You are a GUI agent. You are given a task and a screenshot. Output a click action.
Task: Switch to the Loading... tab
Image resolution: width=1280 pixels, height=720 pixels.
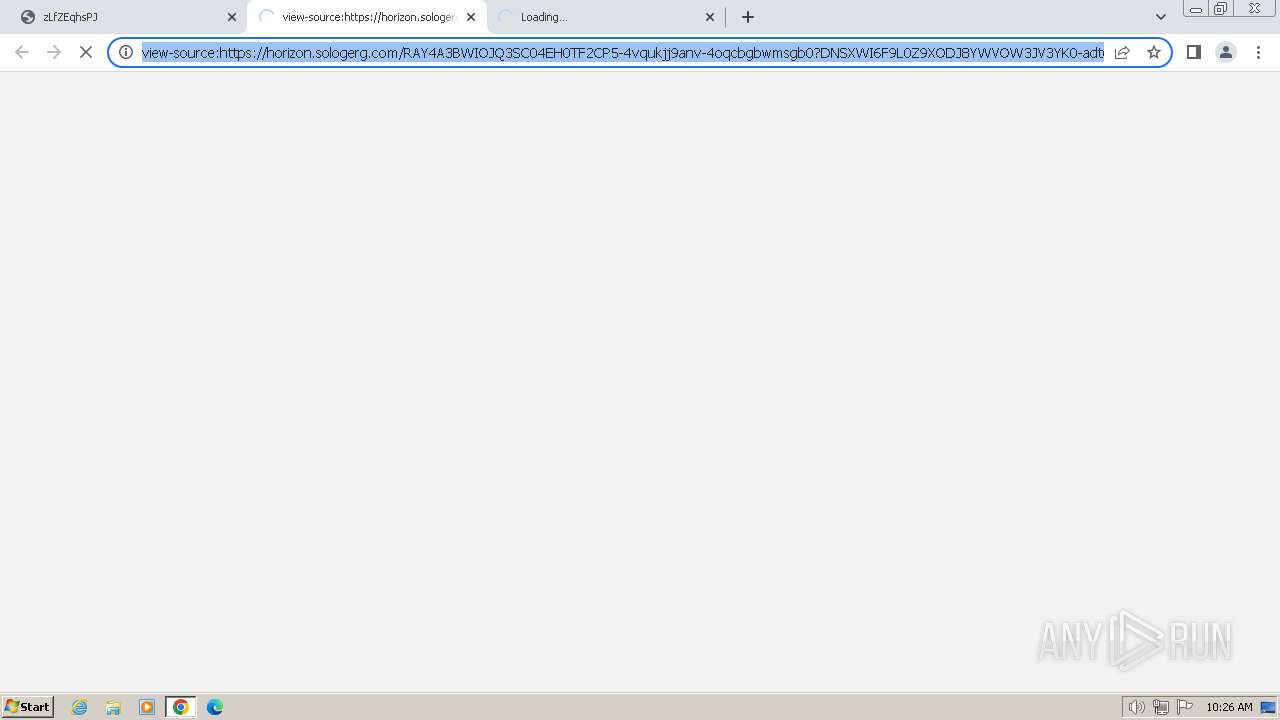pos(606,17)
